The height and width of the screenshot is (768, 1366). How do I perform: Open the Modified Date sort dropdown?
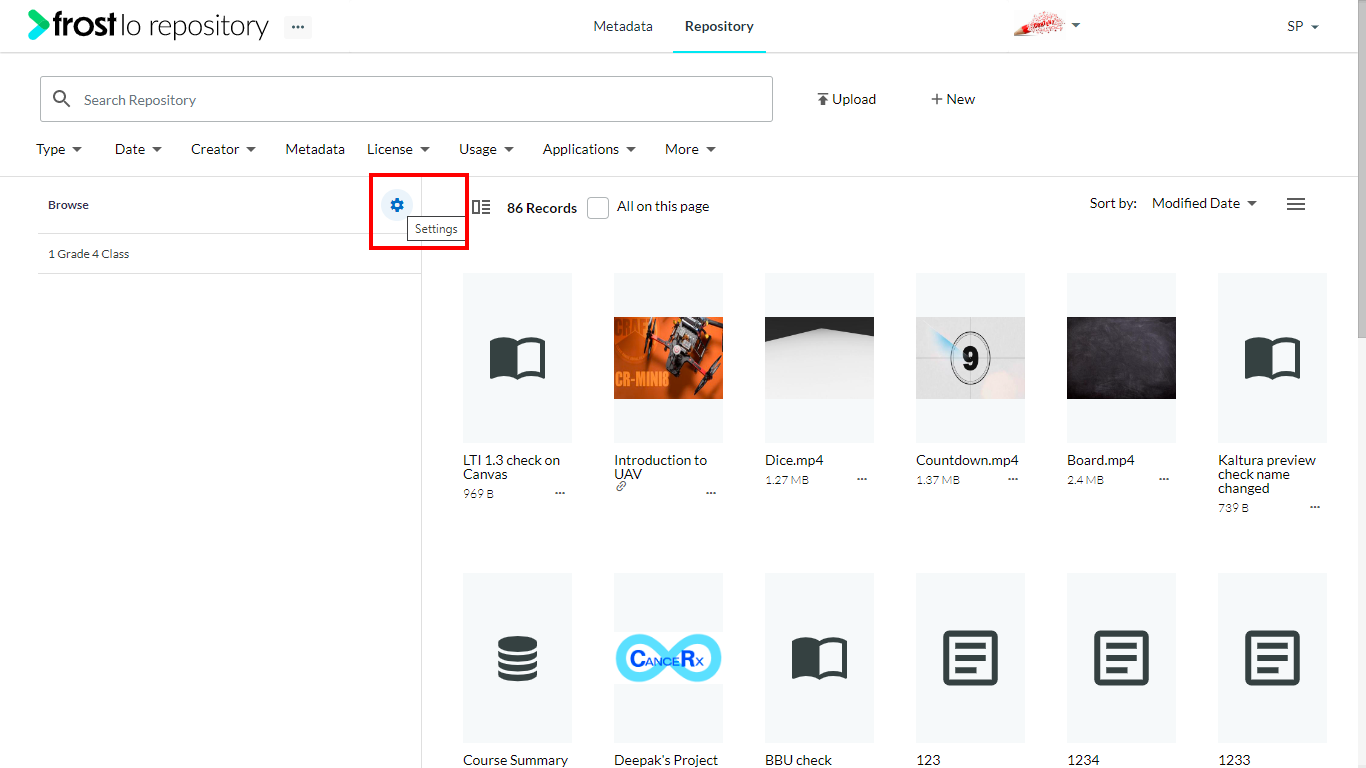click(x=1204, y=203)
